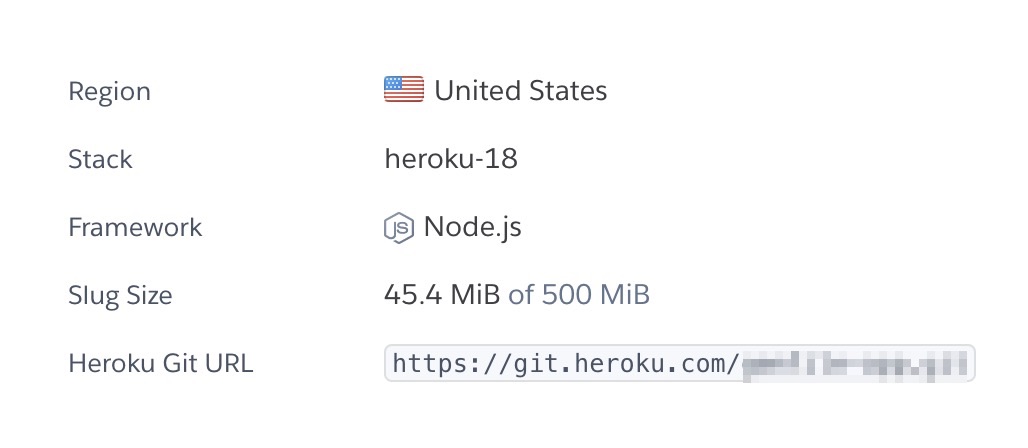Screen dimensions: 1028x448
Task: Click the word 'URL' in Heroku Git URL label
Action: (228, 364)
